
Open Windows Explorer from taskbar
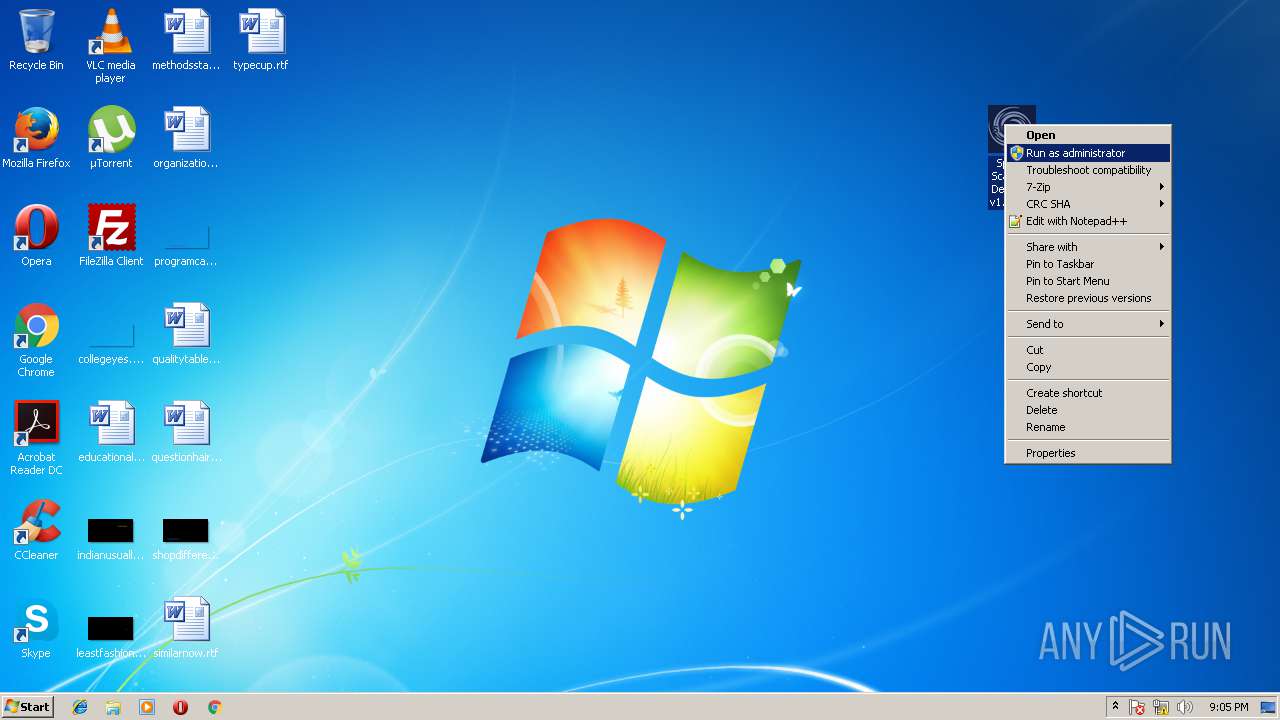click(x=113, y=707)
